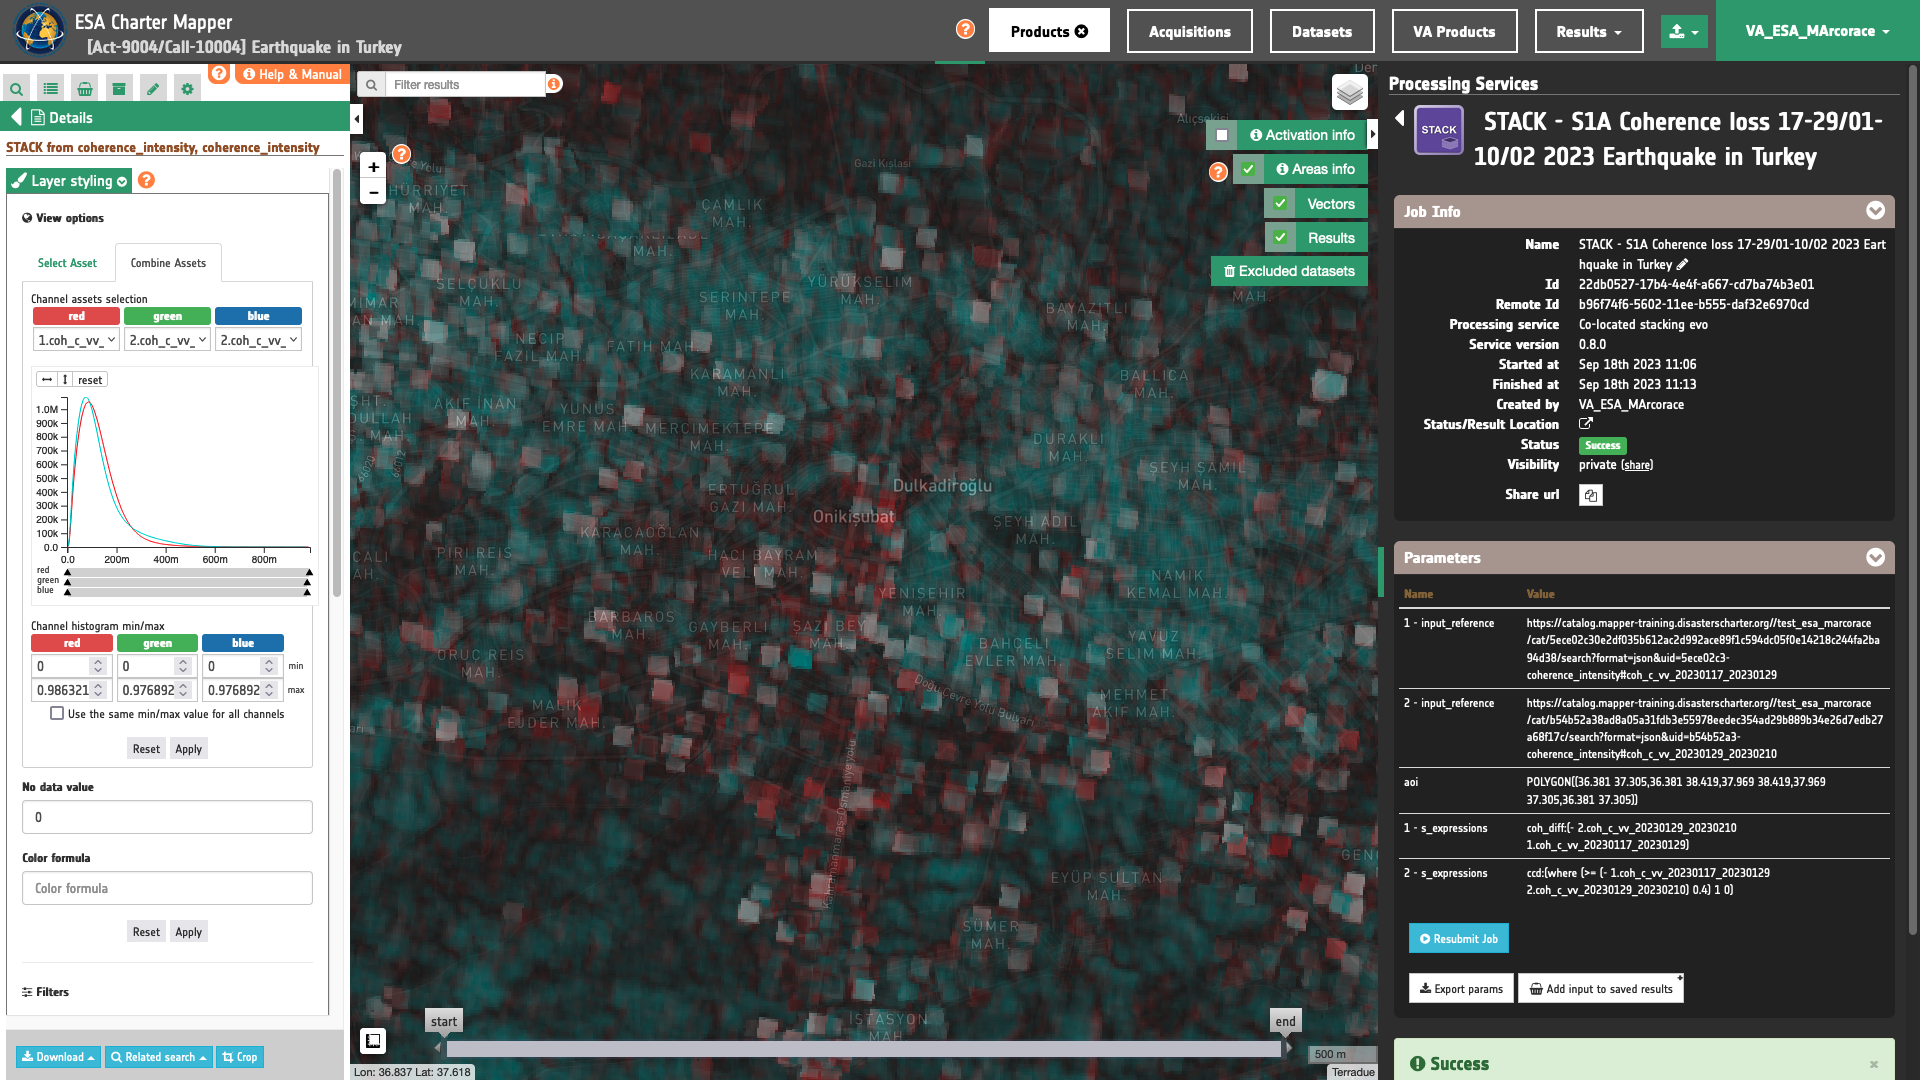Viewport: 1920px width, 1080px height.
Task: Open help for Layer styling
Action: click(x=146, y=180)
